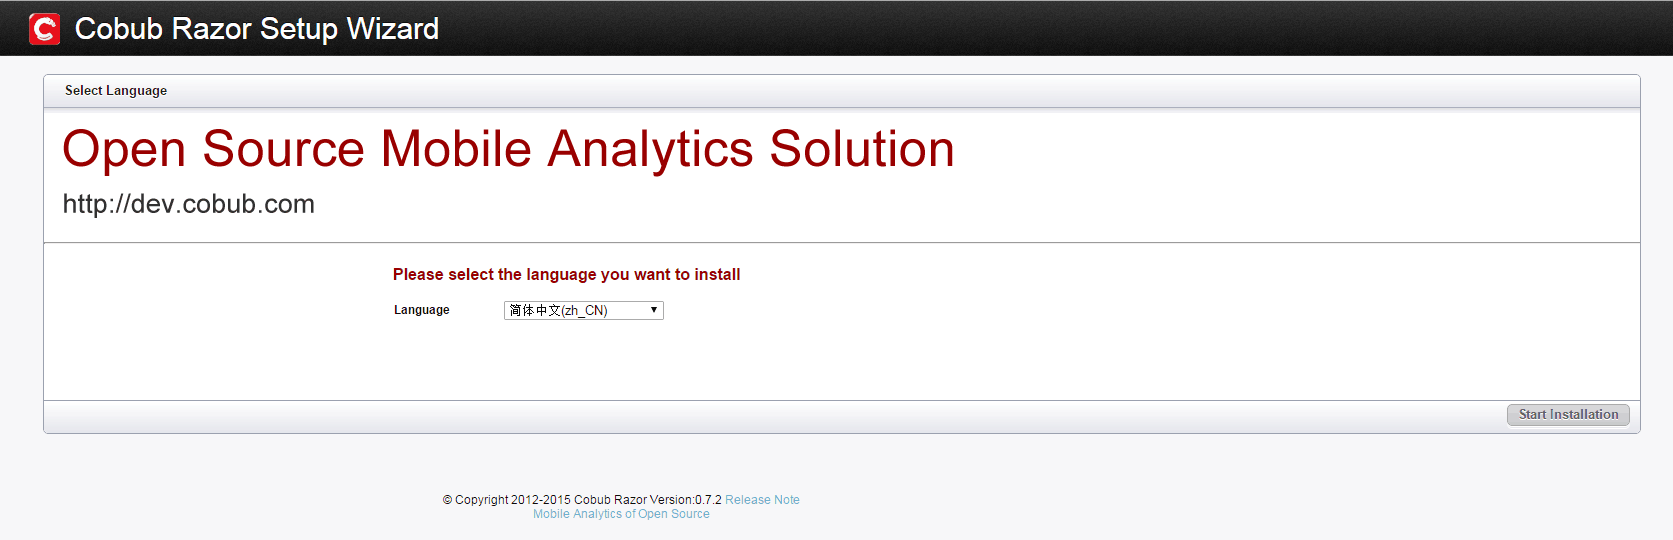Click the Cobub Razor Setup Wizard title
Screen dimensions: 1673x540
pos(257,29)
